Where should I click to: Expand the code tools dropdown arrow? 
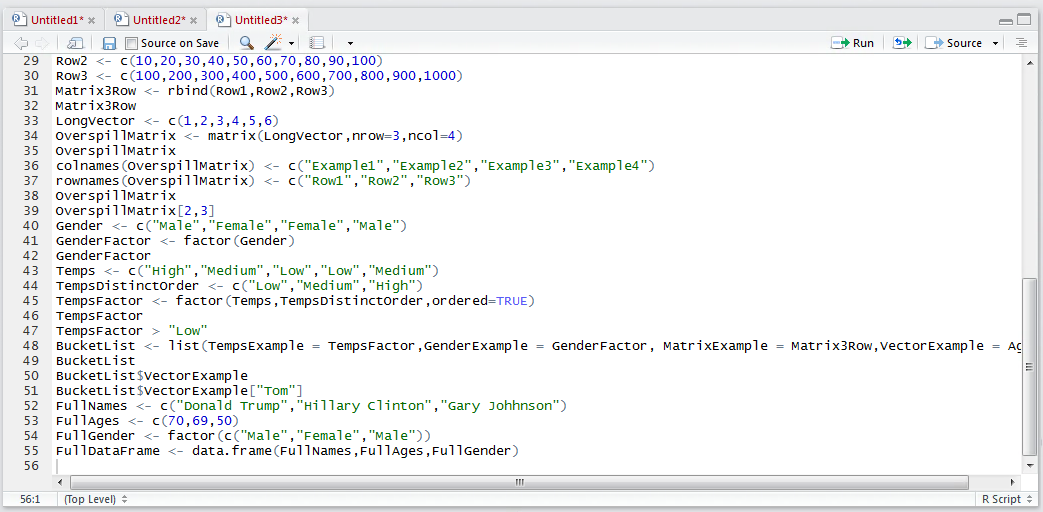click(291, 44)
